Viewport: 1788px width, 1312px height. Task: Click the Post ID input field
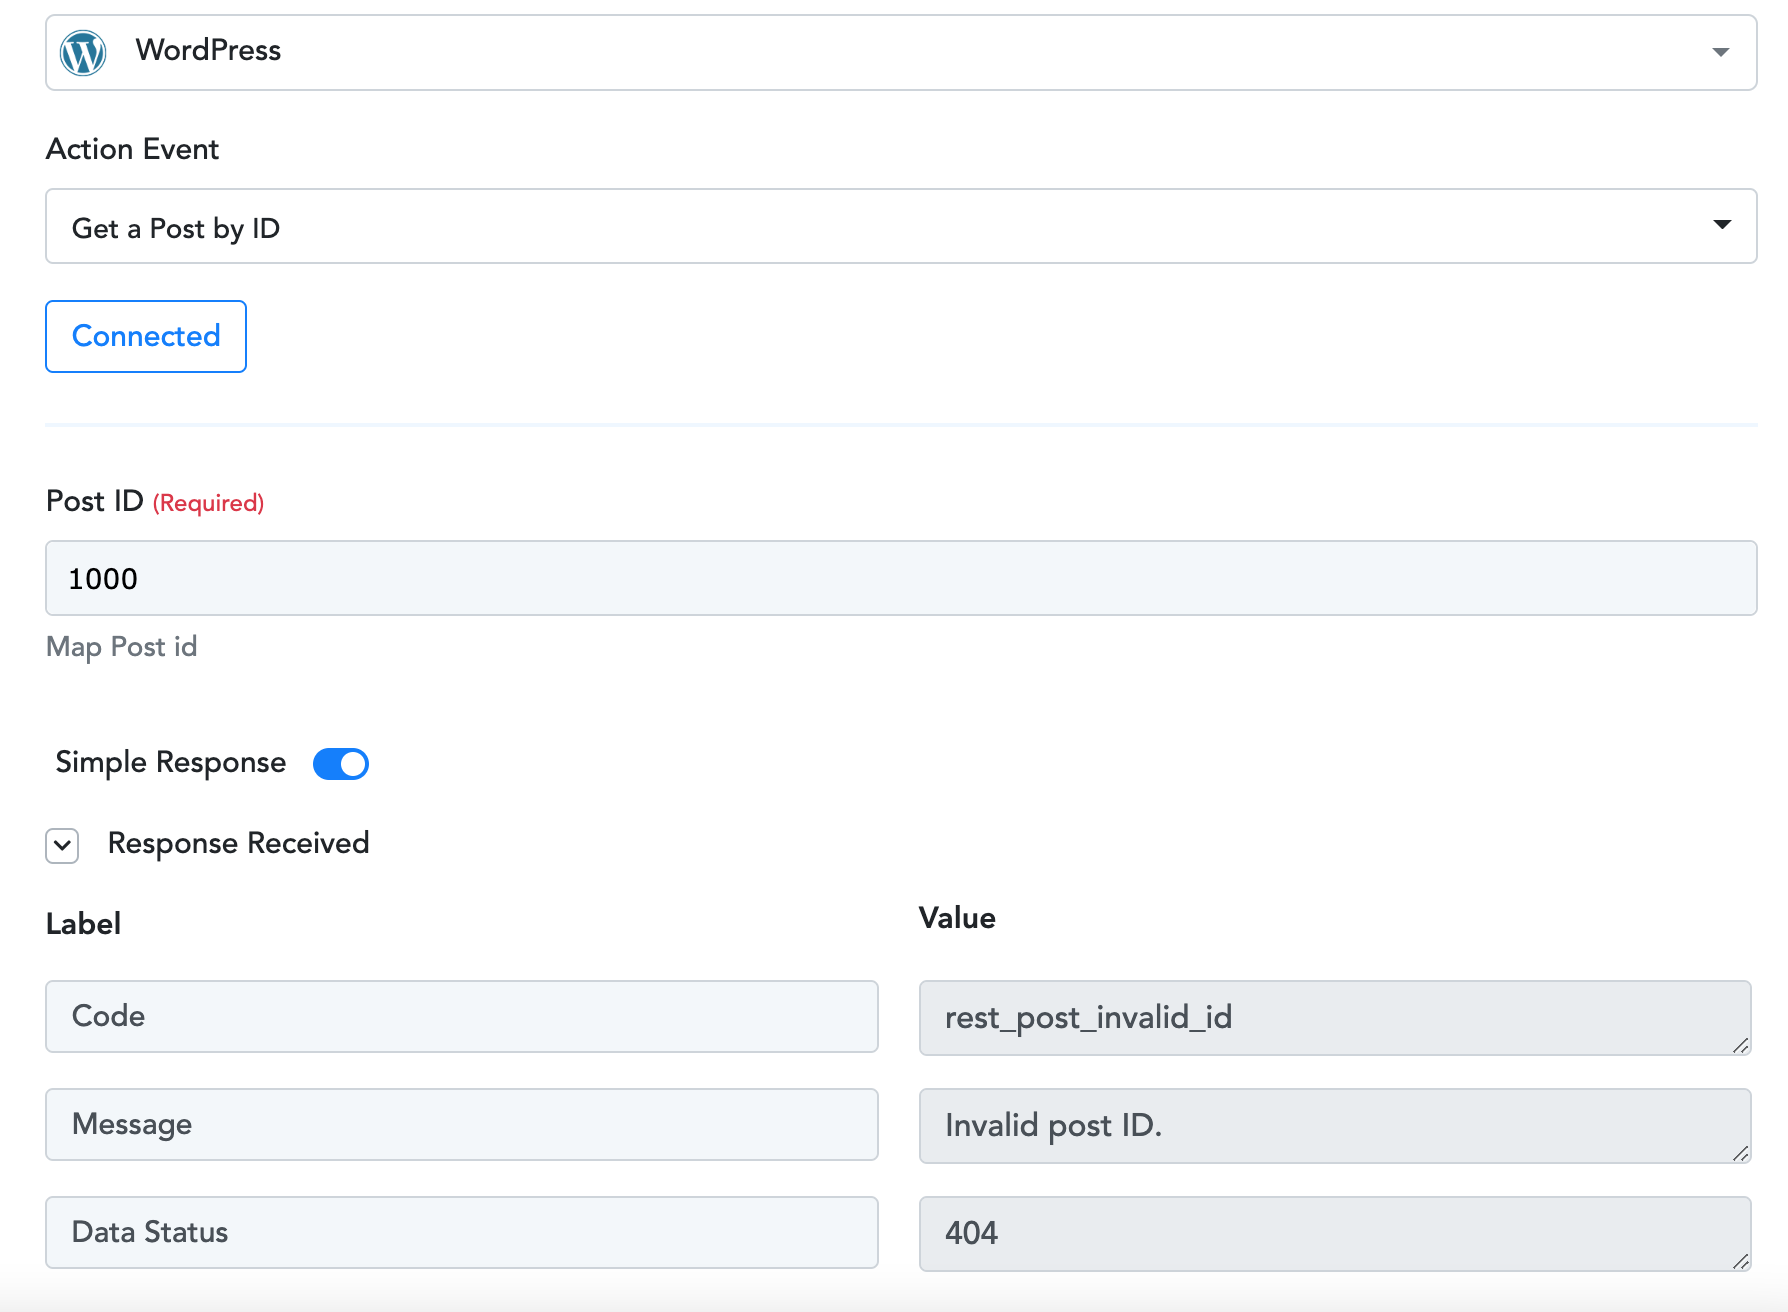[901, 578]
